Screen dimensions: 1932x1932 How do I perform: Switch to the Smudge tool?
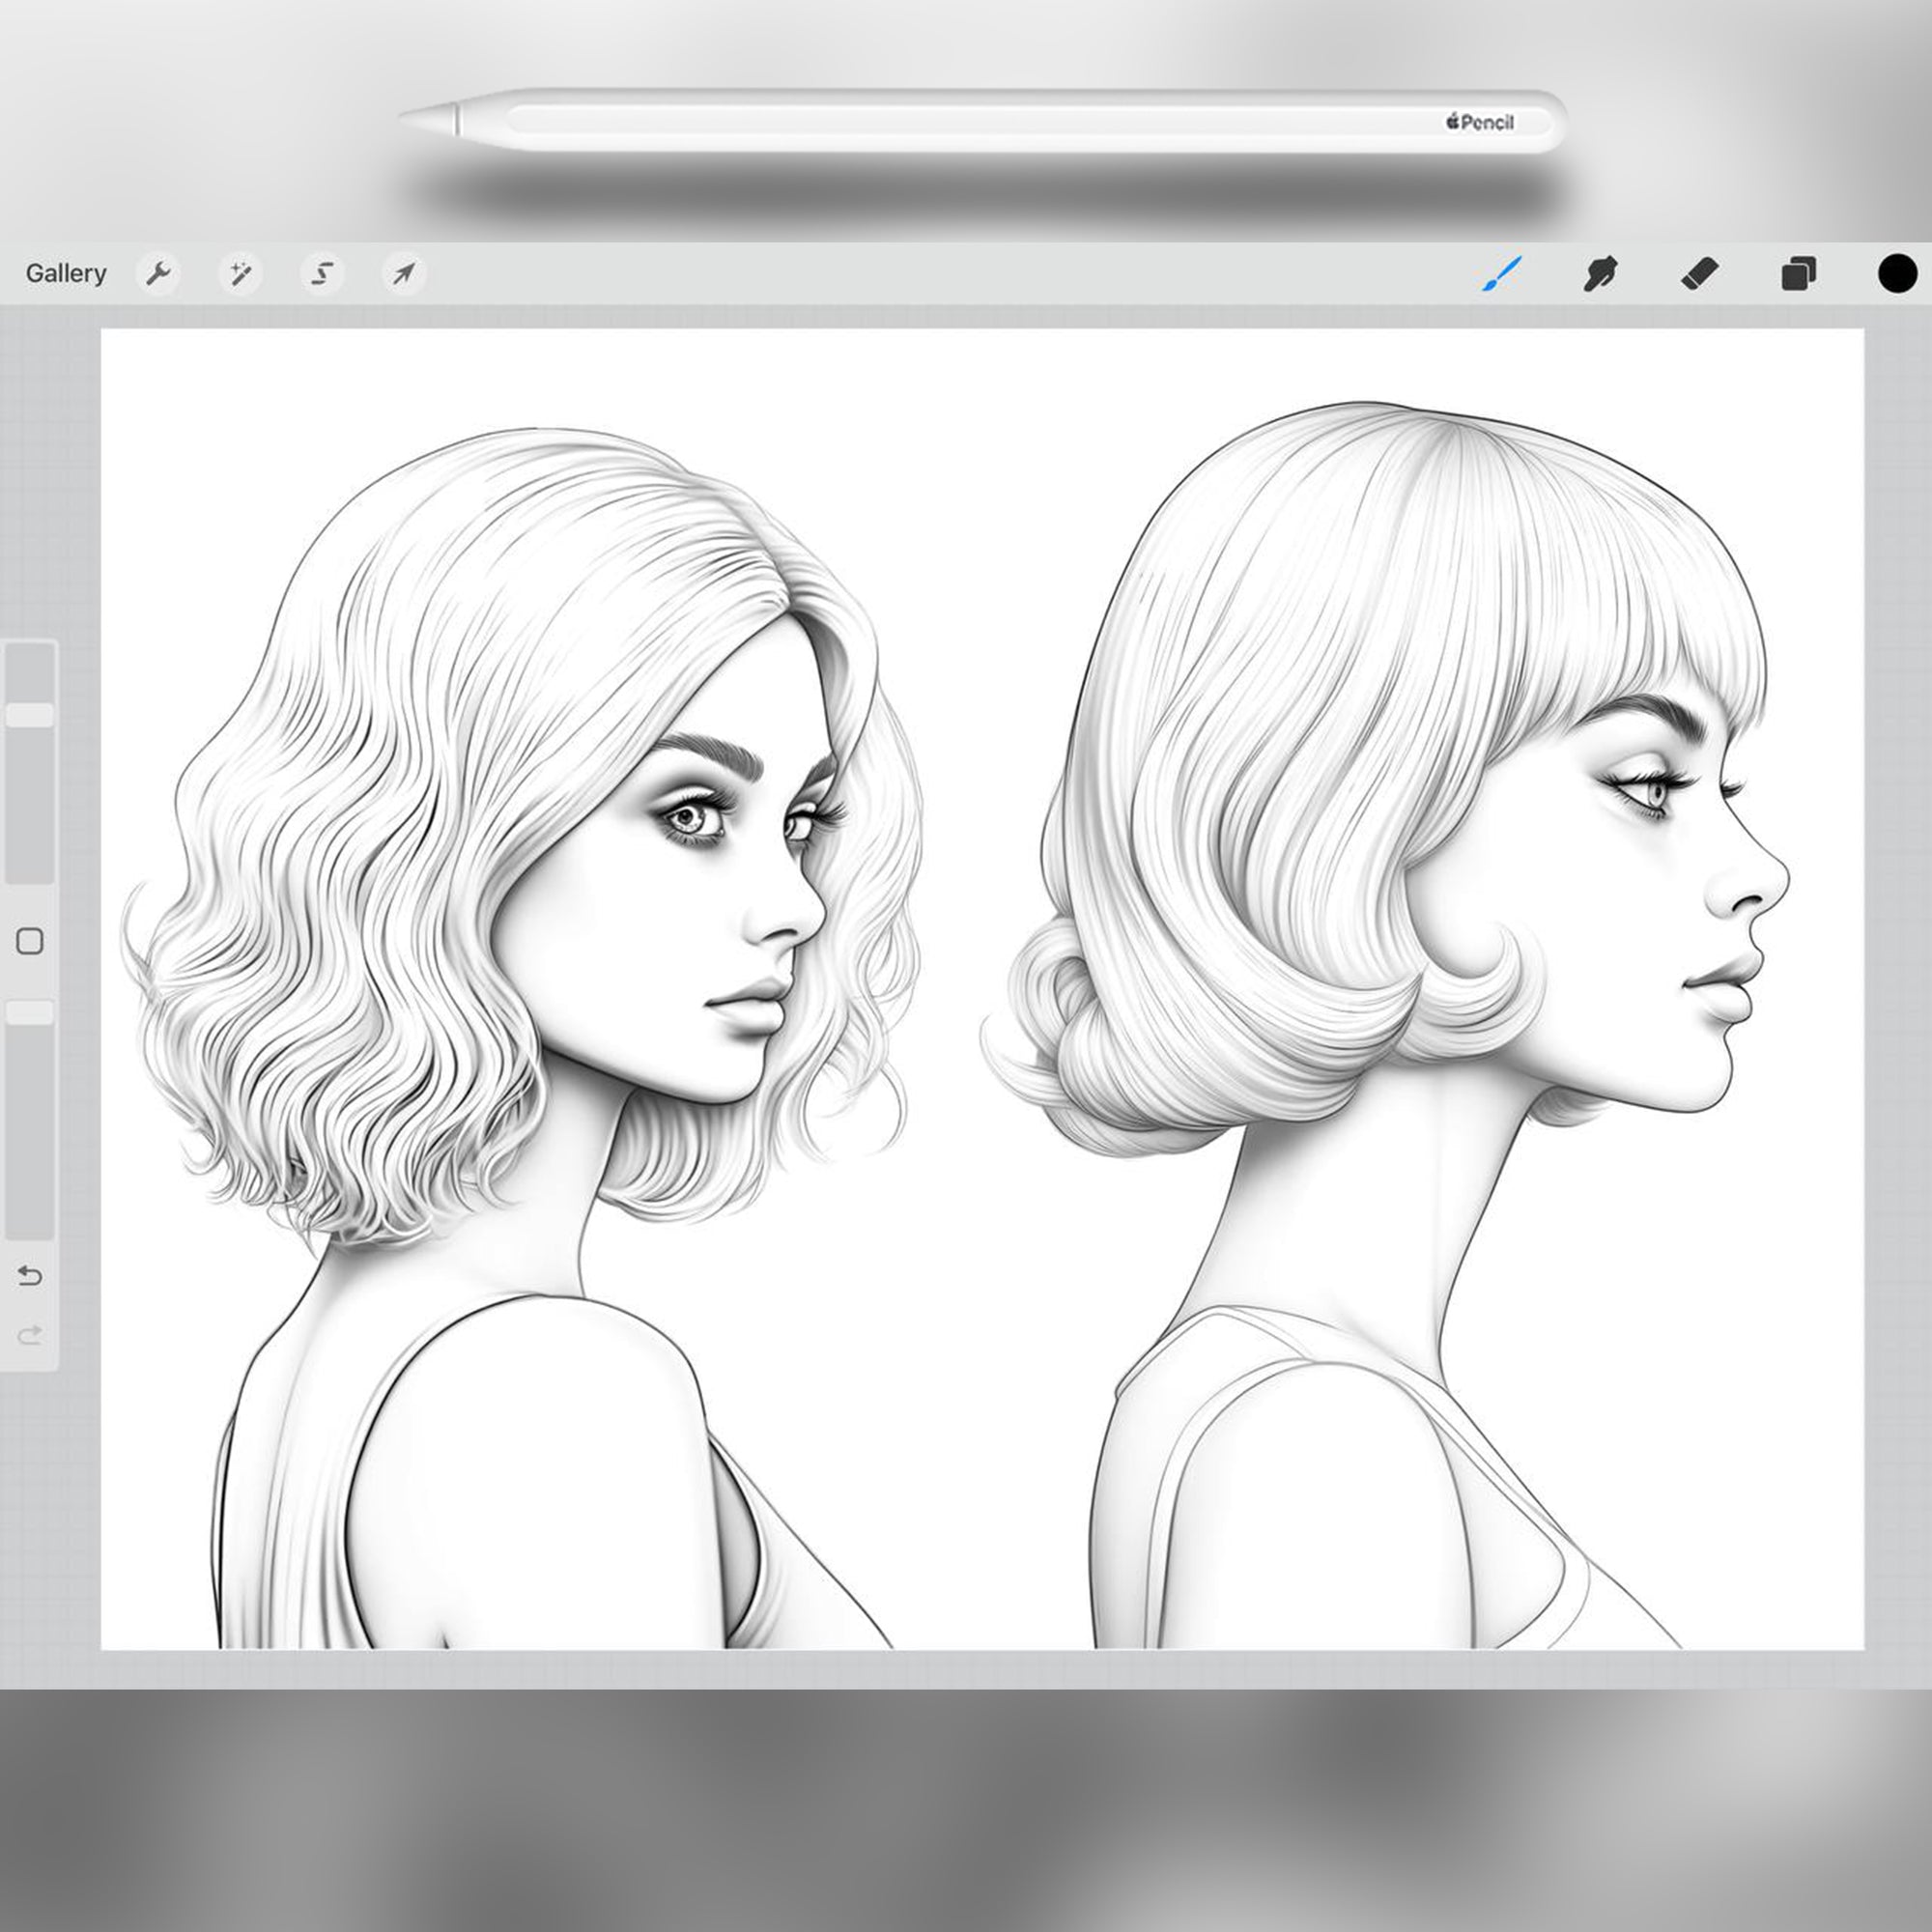point(1601,273)
